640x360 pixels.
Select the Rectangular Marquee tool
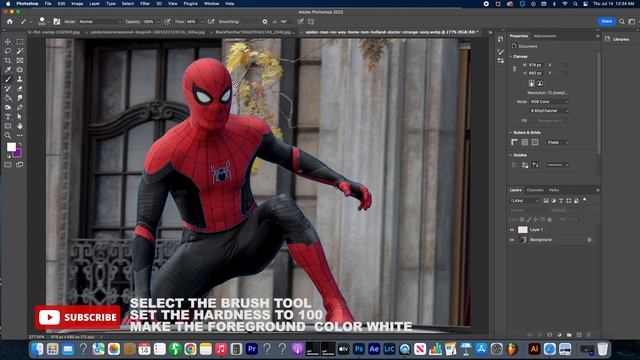[x=20, y=42]
